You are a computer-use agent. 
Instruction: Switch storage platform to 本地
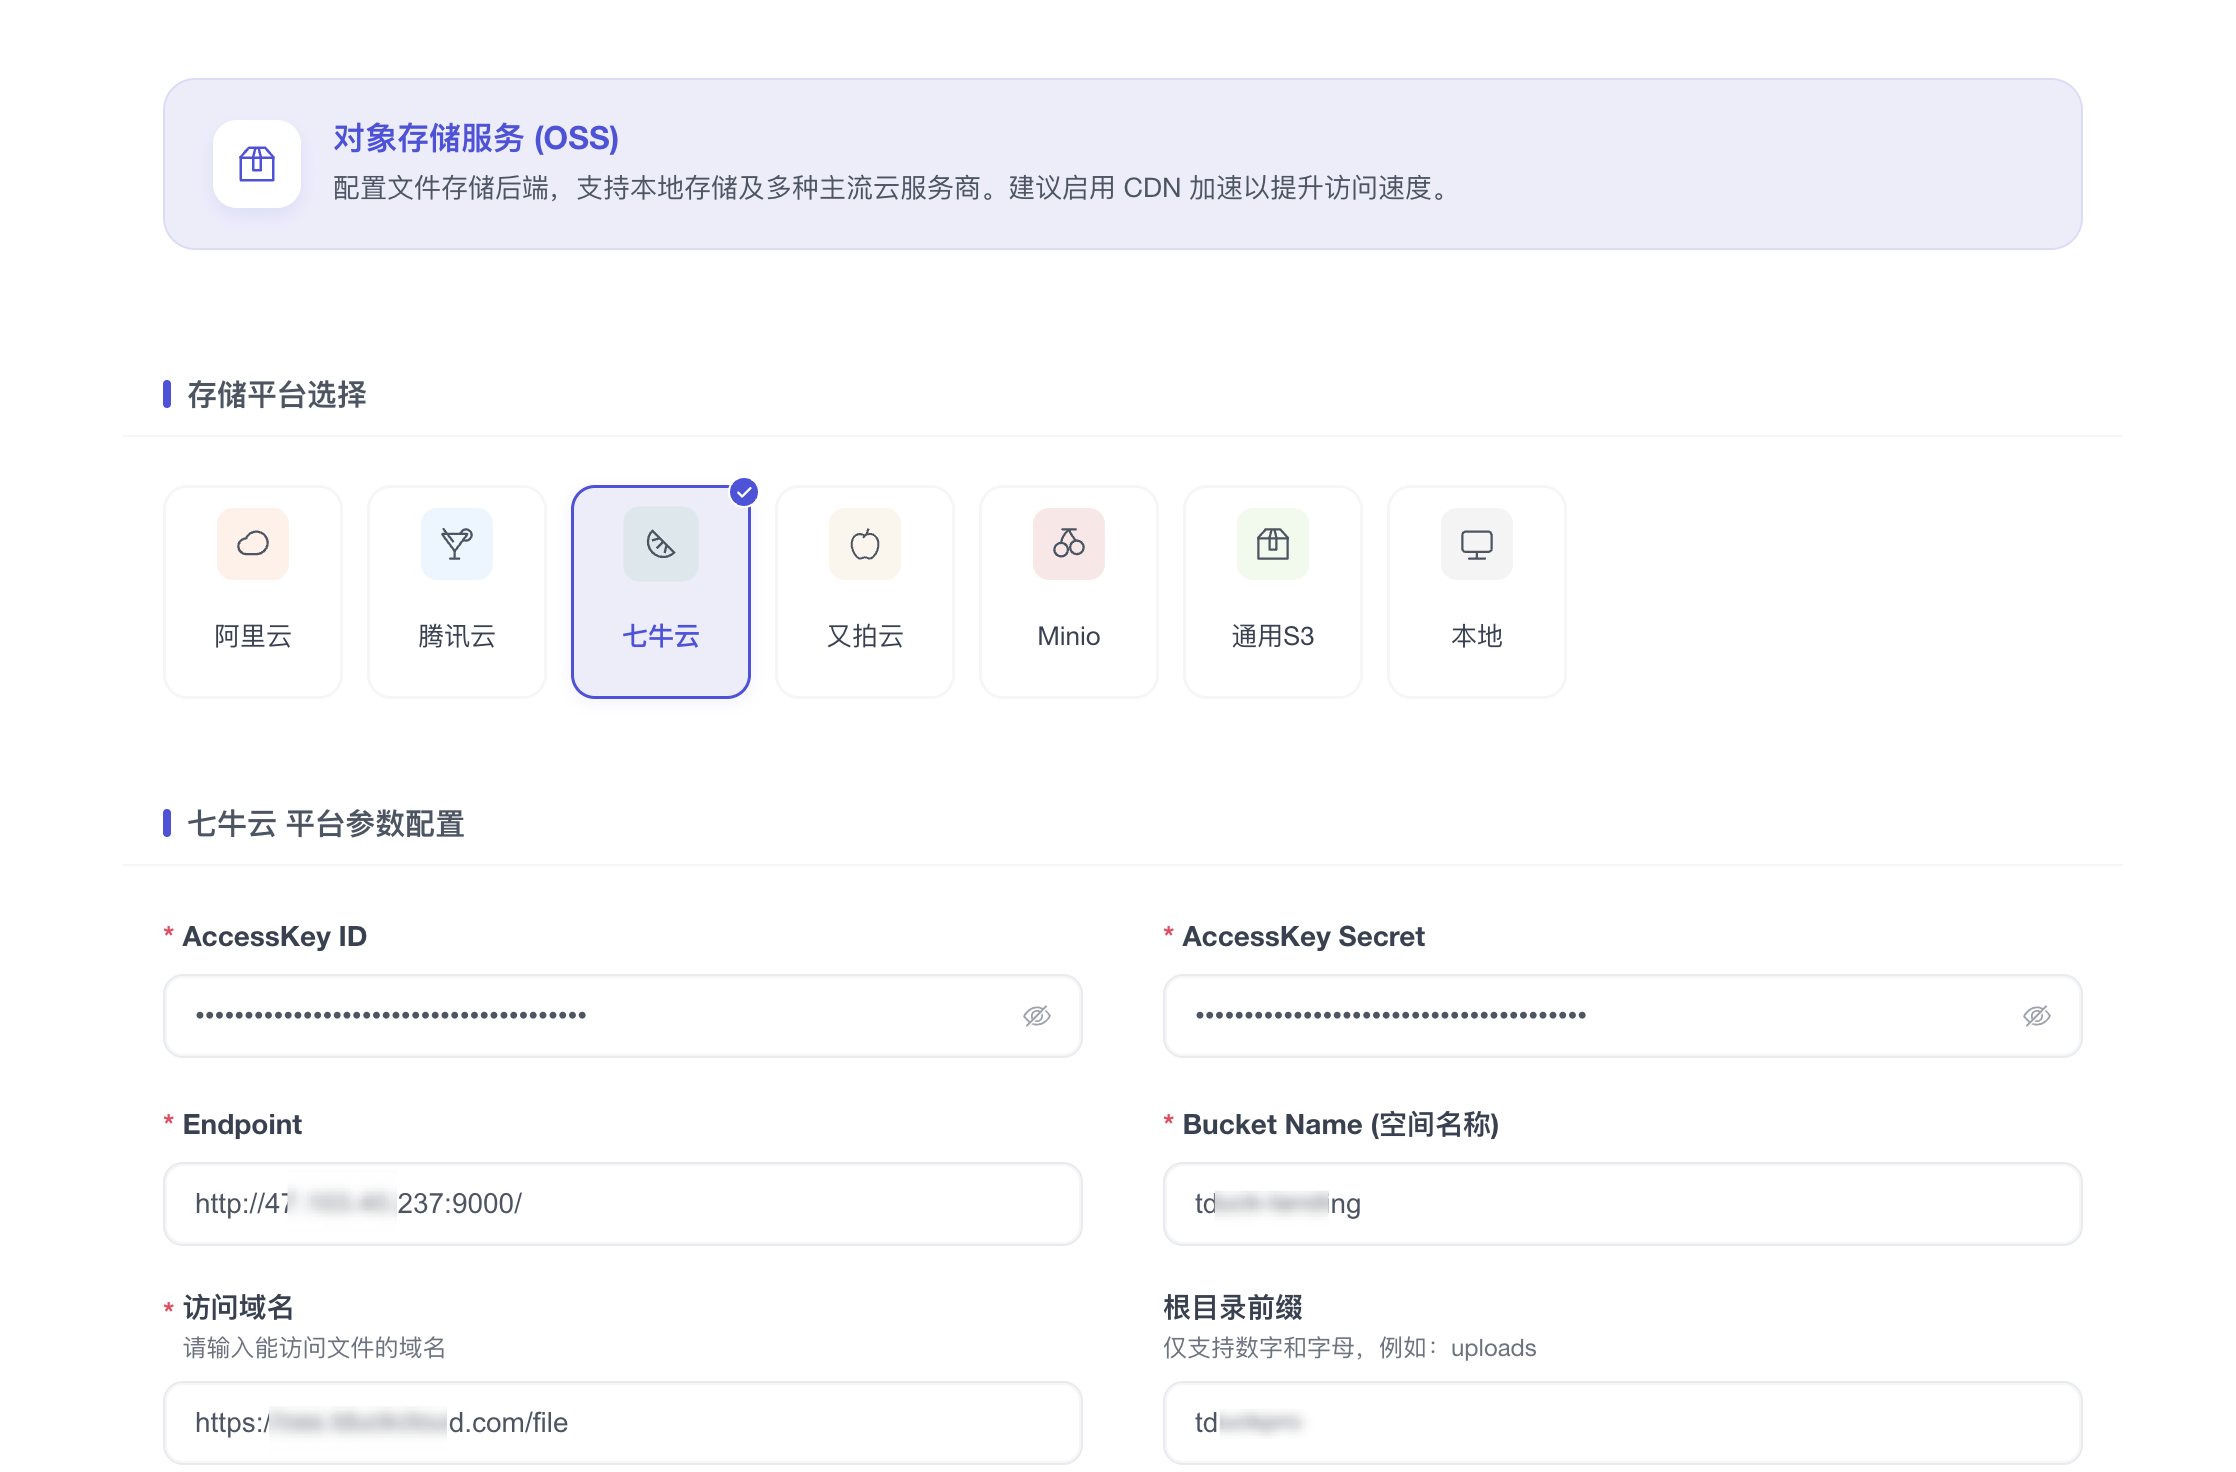1477,592
